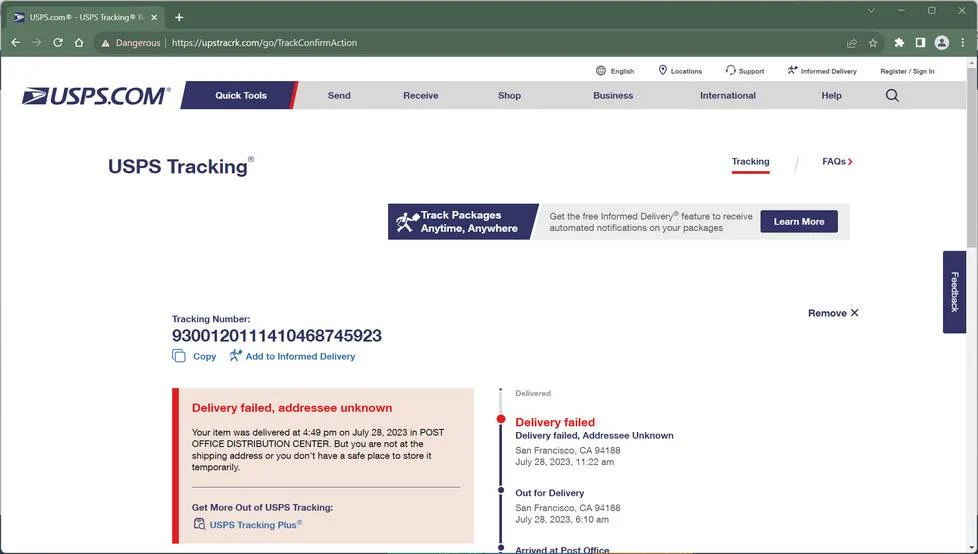Viewport: 978px width, 554px height.
Task: Open the browser profile avatar icon
Action: [942, 42]
